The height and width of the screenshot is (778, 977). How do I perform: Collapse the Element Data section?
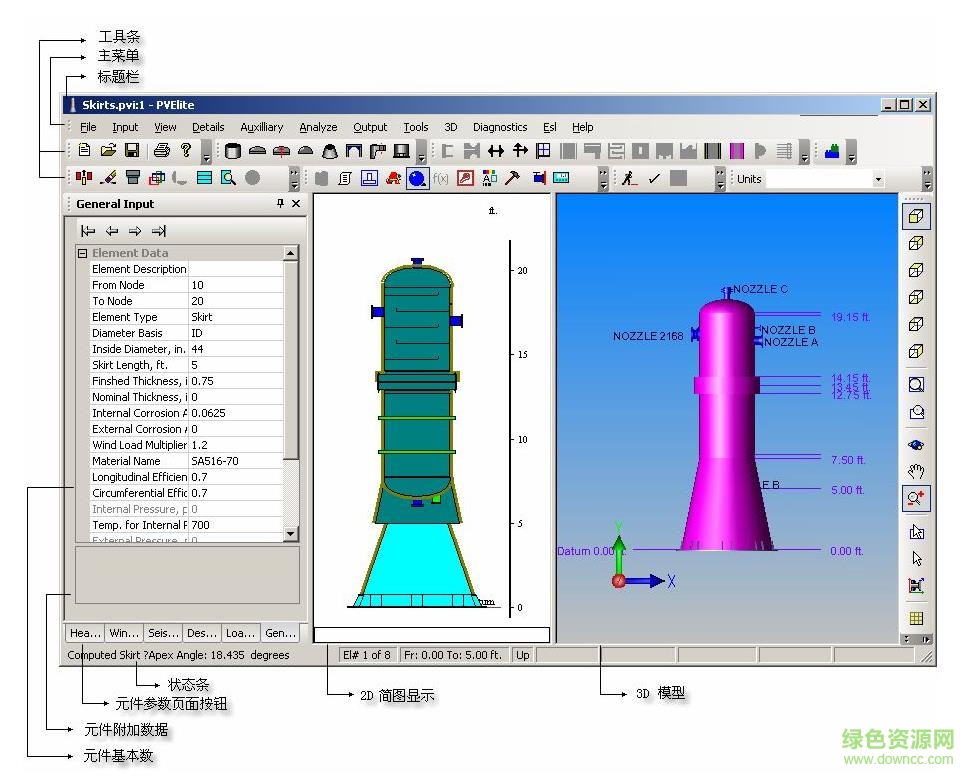83,253
